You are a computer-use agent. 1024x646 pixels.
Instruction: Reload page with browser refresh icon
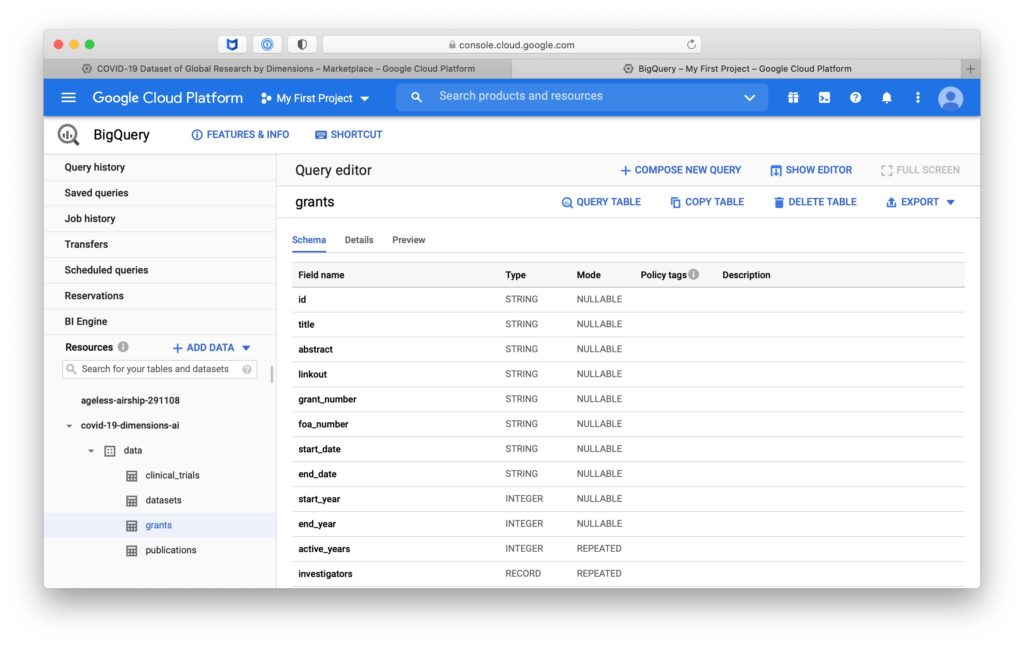point(691,45)
